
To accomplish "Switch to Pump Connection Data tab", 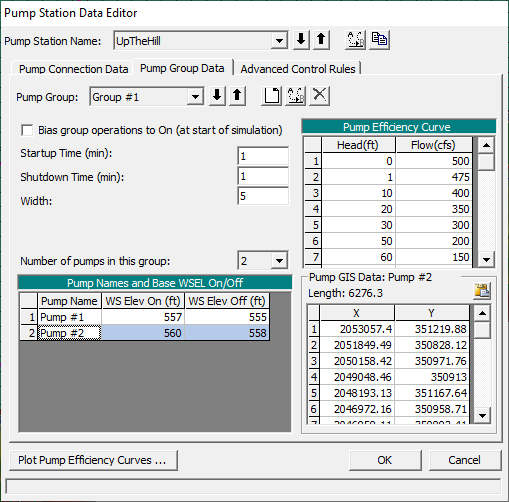I will pyautogui.click(x=73, y=69).
